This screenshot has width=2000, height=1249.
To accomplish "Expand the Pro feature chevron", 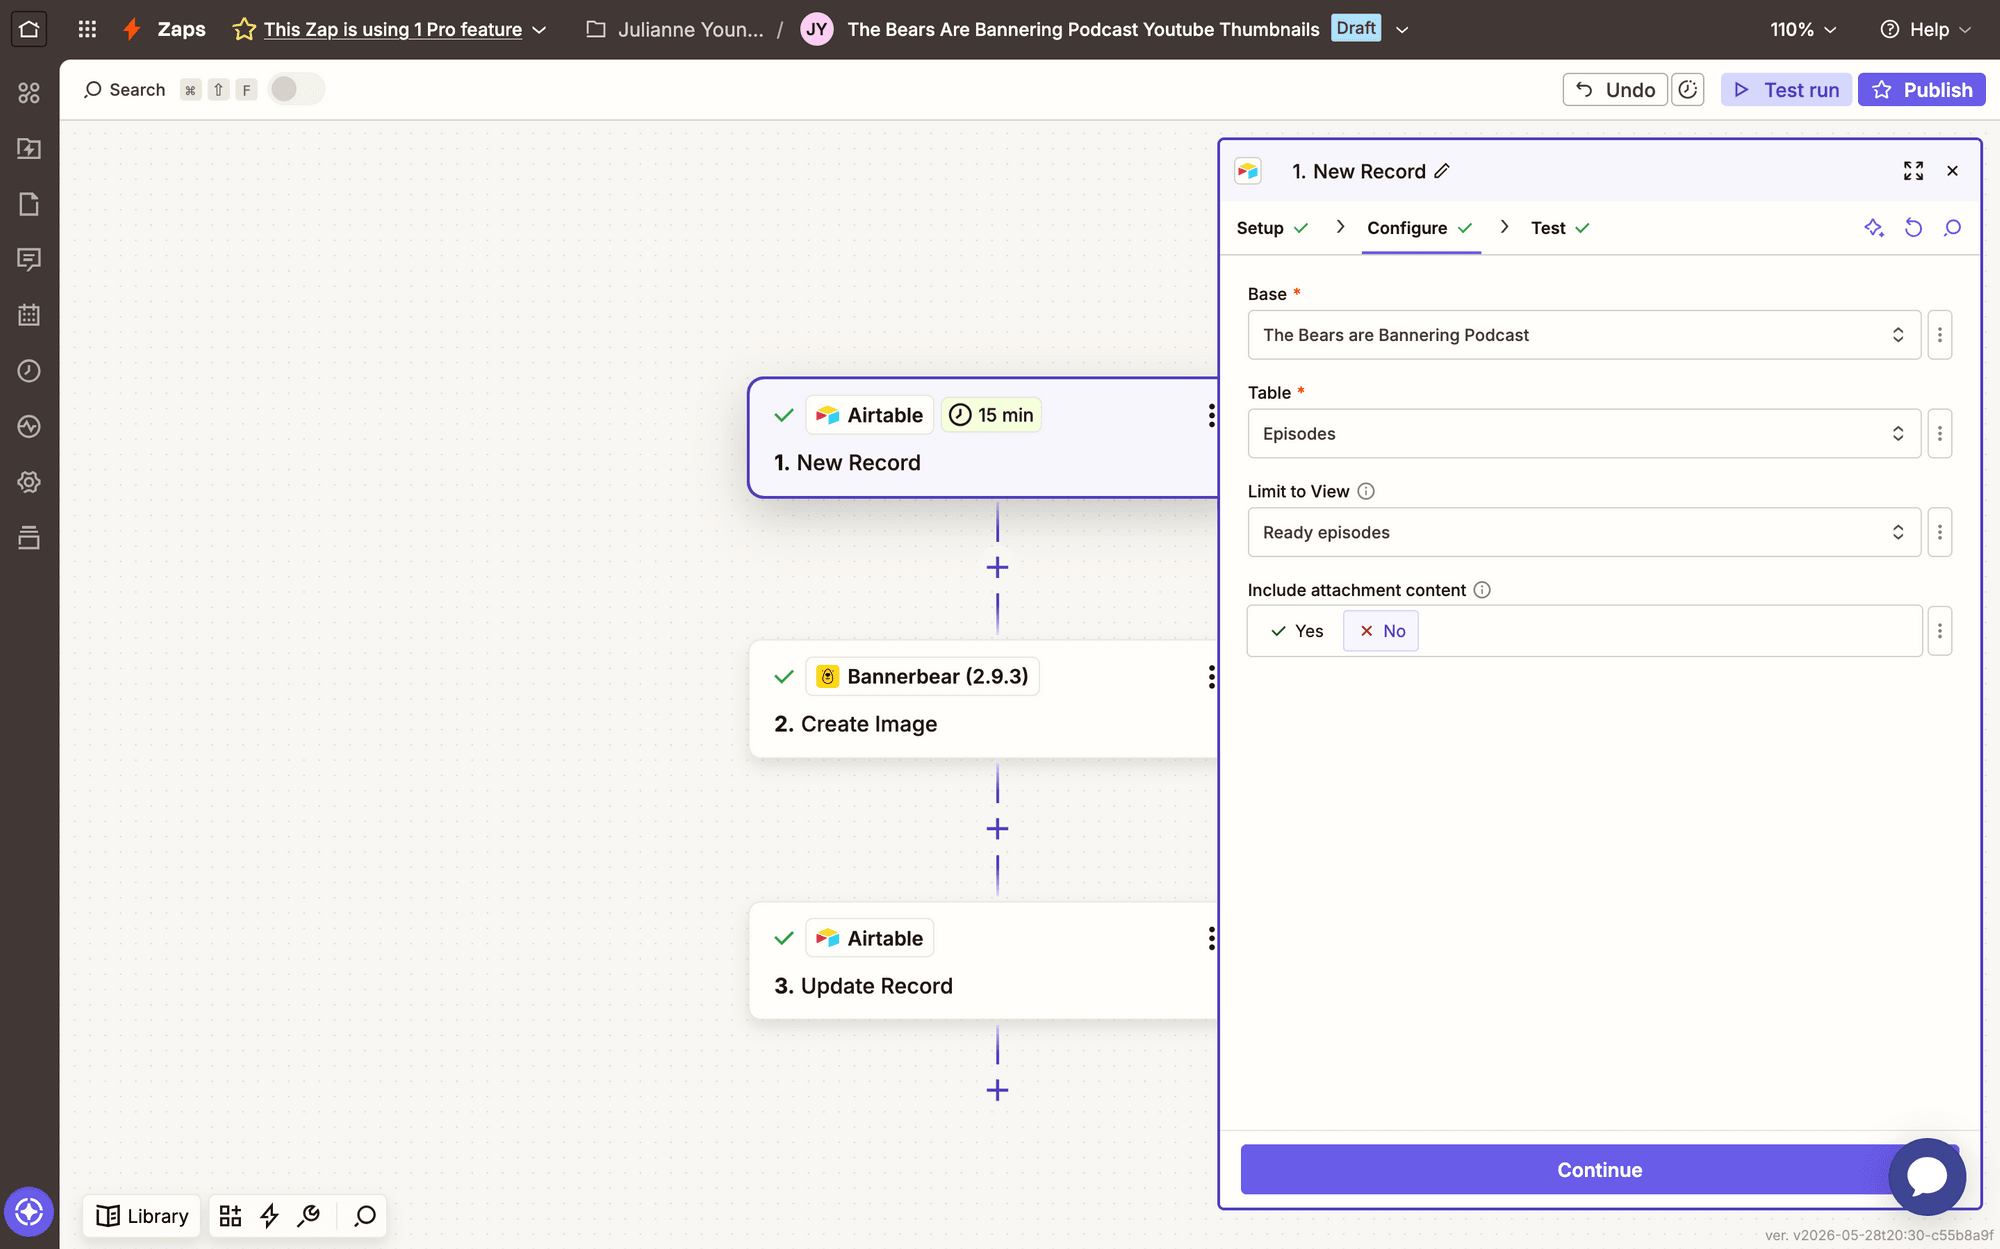I will [539, 30].
